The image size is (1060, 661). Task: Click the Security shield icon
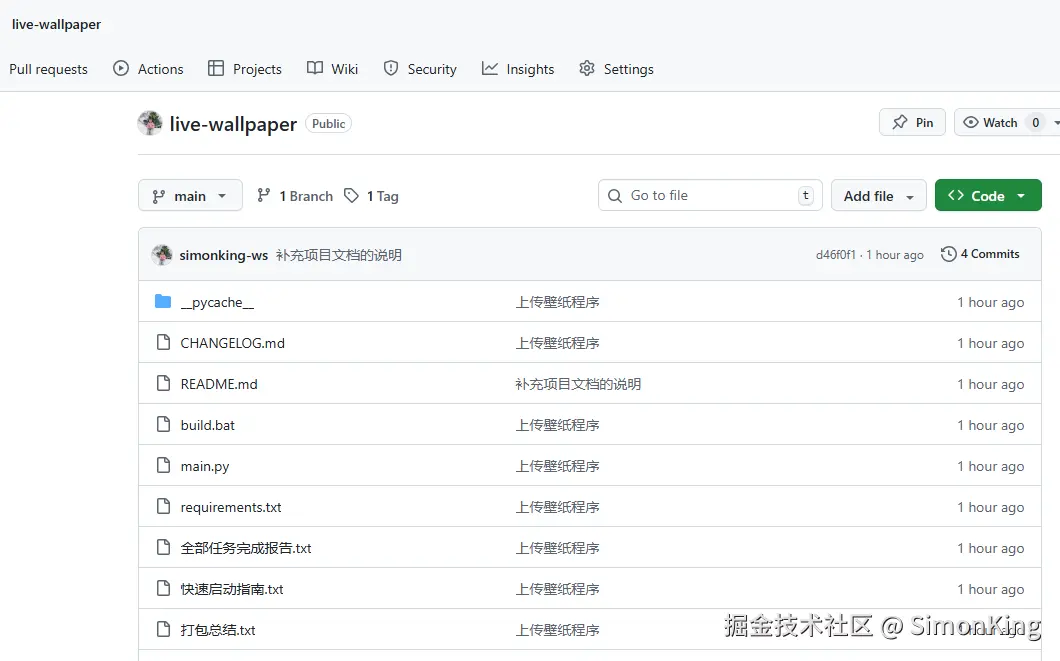click(391, 68)
